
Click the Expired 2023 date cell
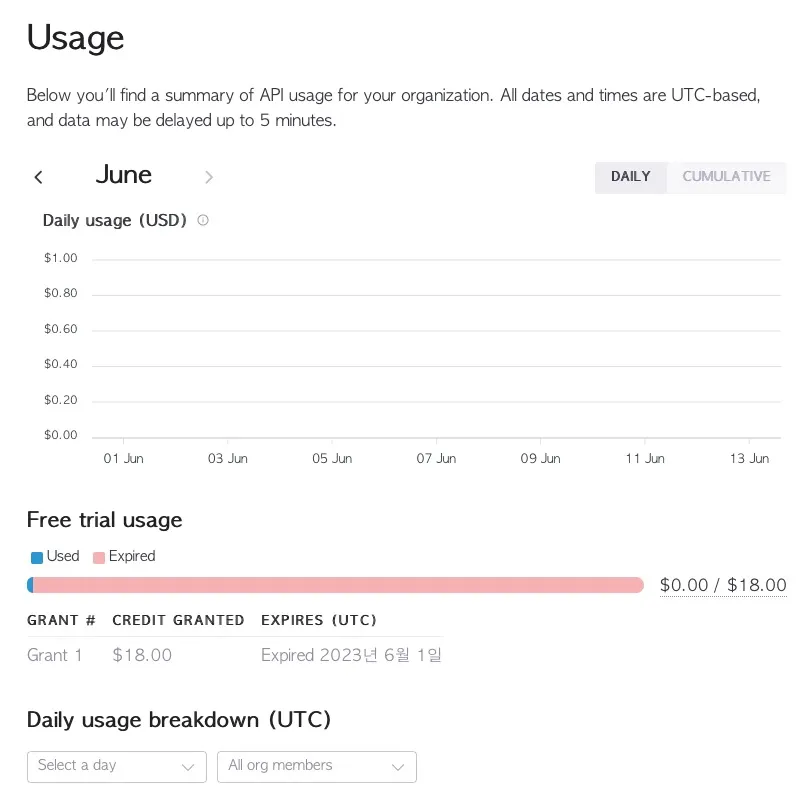click(x=351, y=655)
